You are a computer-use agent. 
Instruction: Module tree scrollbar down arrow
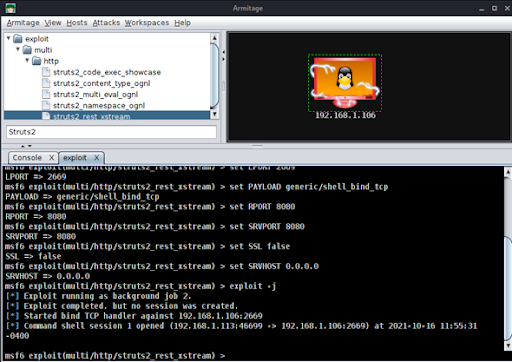[x=214, y=114]
